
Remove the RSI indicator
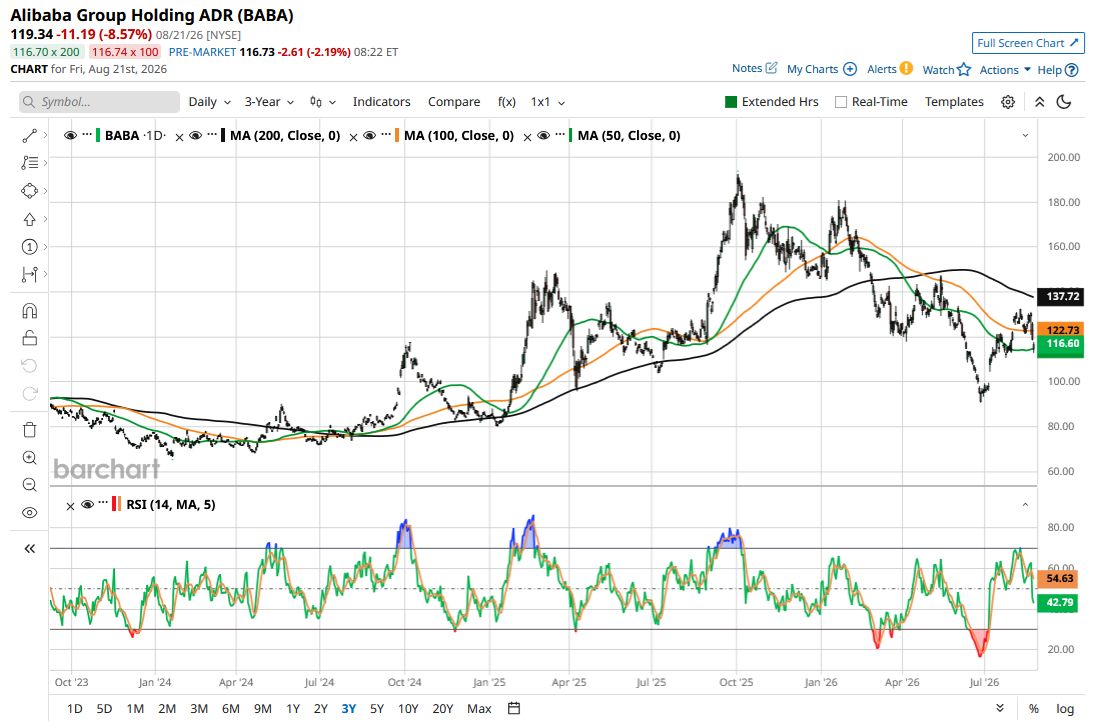(x=70, y=505)
